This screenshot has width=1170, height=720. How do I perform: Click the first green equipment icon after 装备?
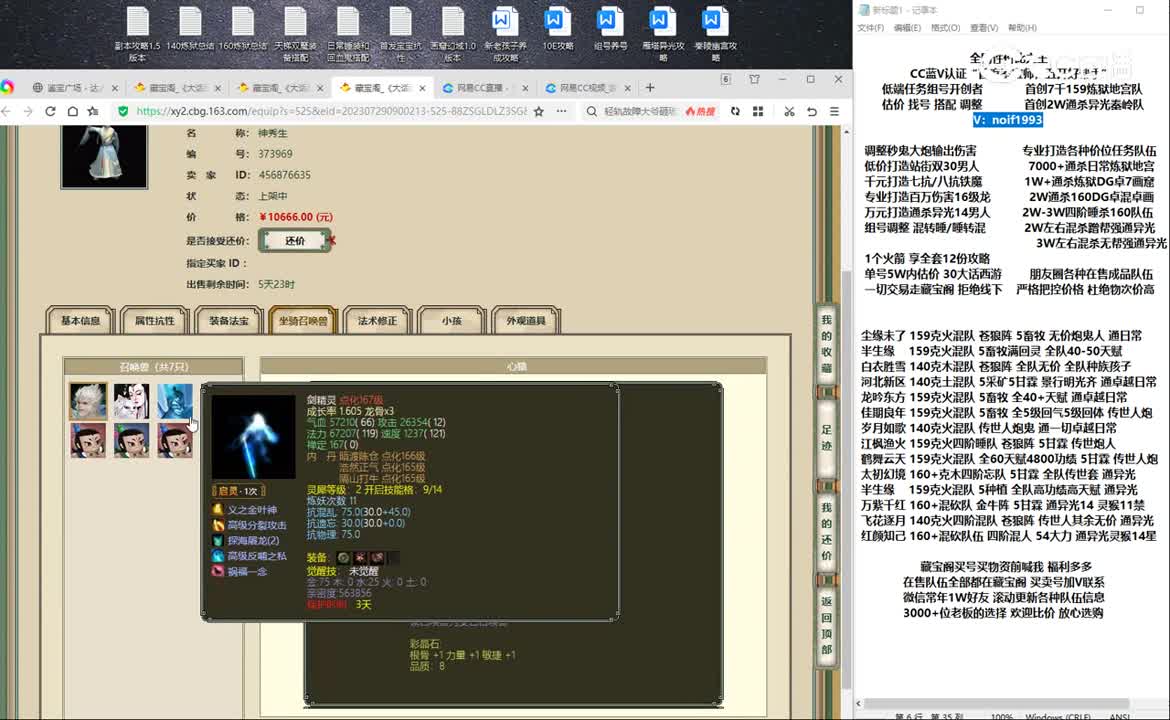[x=343, y=557]
